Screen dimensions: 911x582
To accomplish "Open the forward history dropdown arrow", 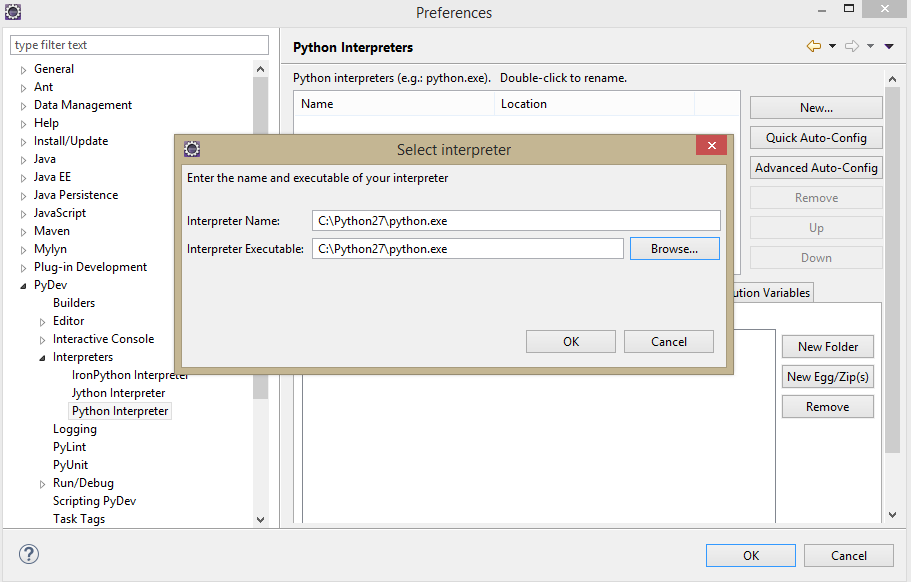I will pyautogui.click(x=870, y=46).
